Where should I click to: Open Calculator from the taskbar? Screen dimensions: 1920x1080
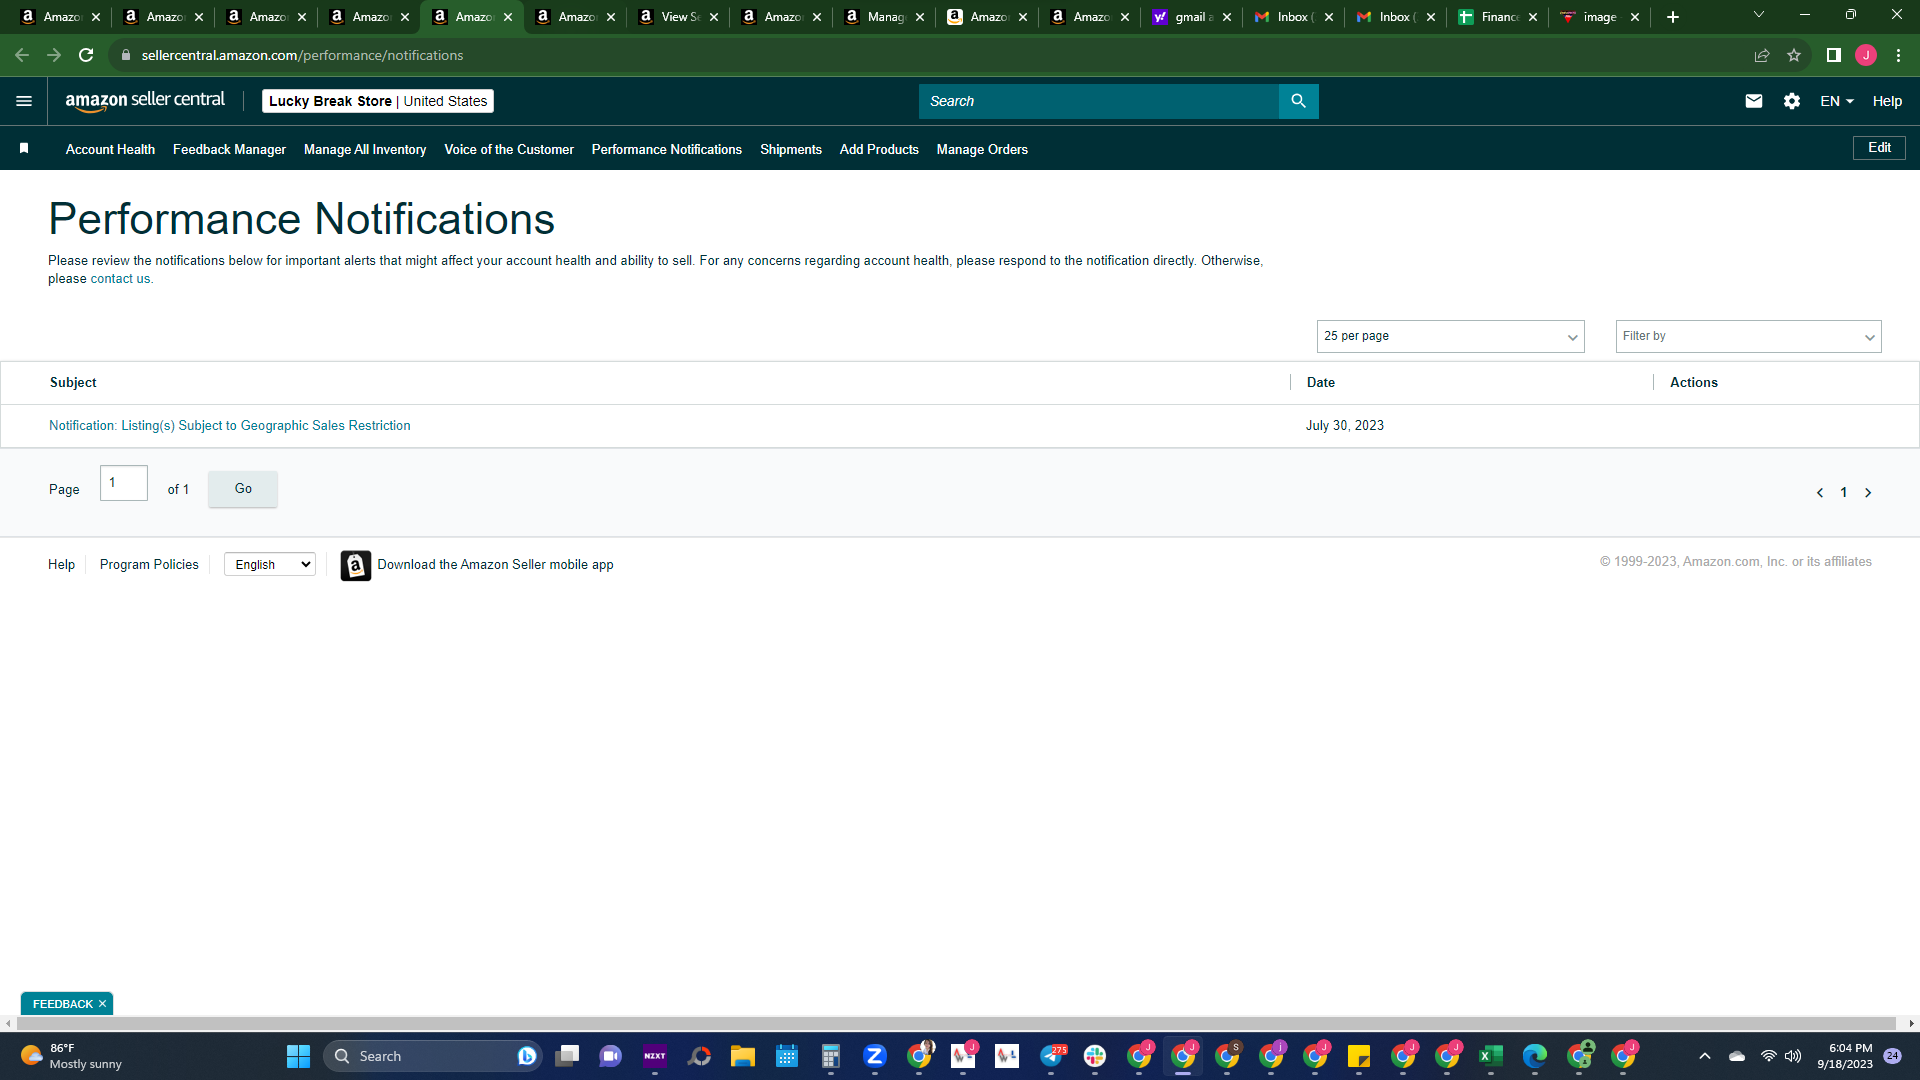(x=830, y=1056)
